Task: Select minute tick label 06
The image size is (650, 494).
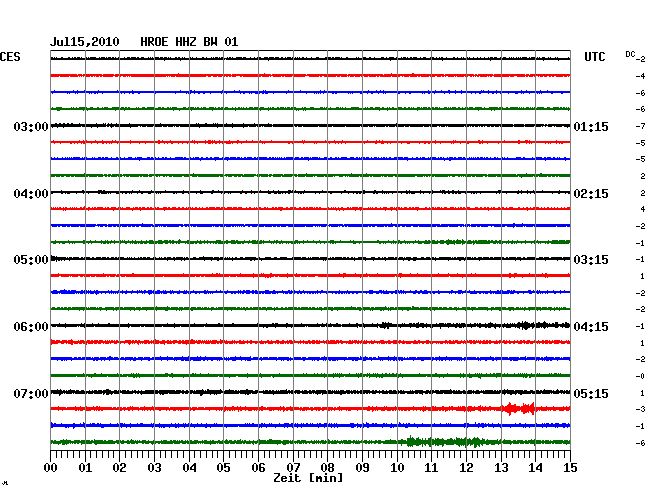Action: (x=258, y=467)
